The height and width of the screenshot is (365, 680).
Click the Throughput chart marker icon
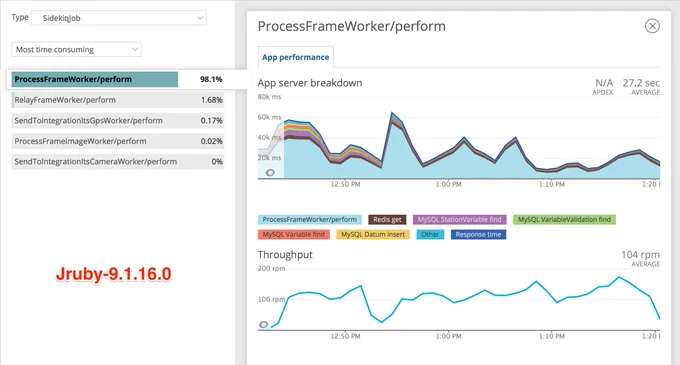pos(264,324)
